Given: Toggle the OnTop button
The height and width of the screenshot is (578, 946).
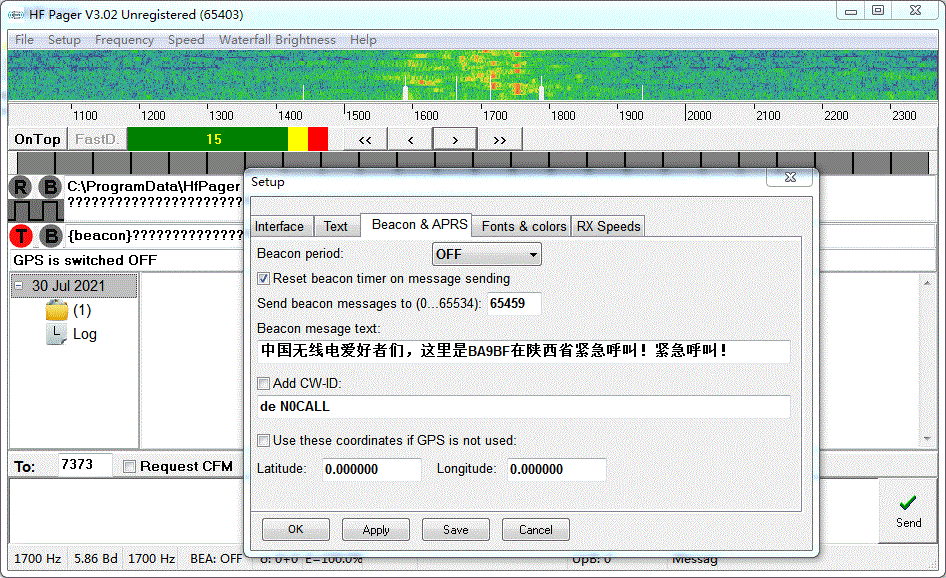Looking at the screenshot, I should pyautogui.click(x=37, y=139).
